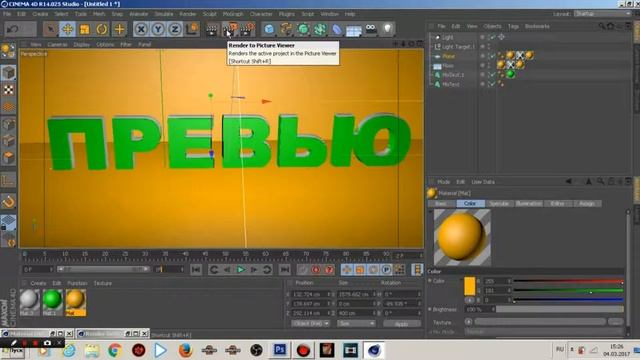Select the gray material thumbnail
The height and width of the screenshot is (360, 640).
[x=29, y=302]
